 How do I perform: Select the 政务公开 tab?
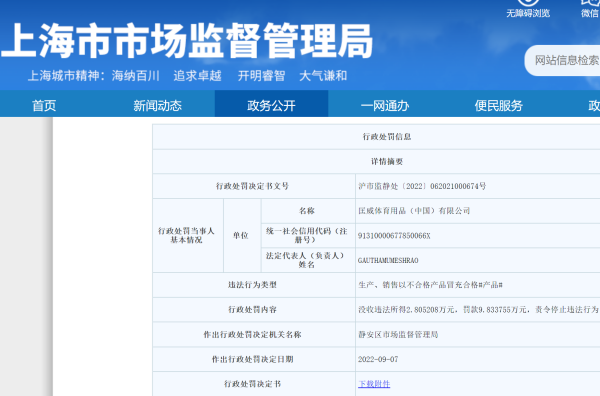[271, 105]
